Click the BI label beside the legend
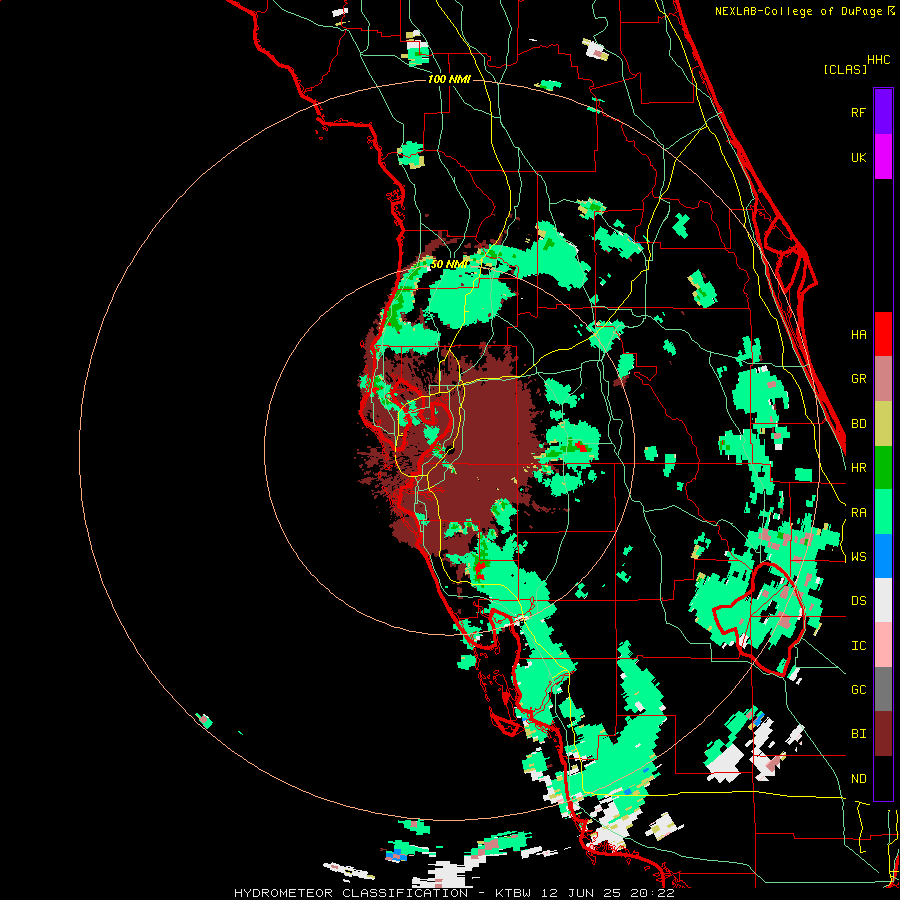900x900 pixels. click(858, 734)
